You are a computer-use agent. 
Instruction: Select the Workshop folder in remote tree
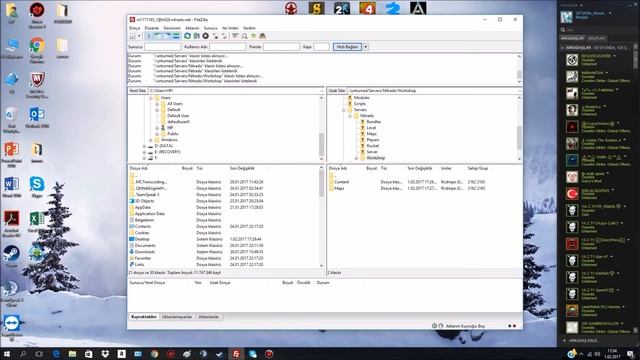[376, 158]
